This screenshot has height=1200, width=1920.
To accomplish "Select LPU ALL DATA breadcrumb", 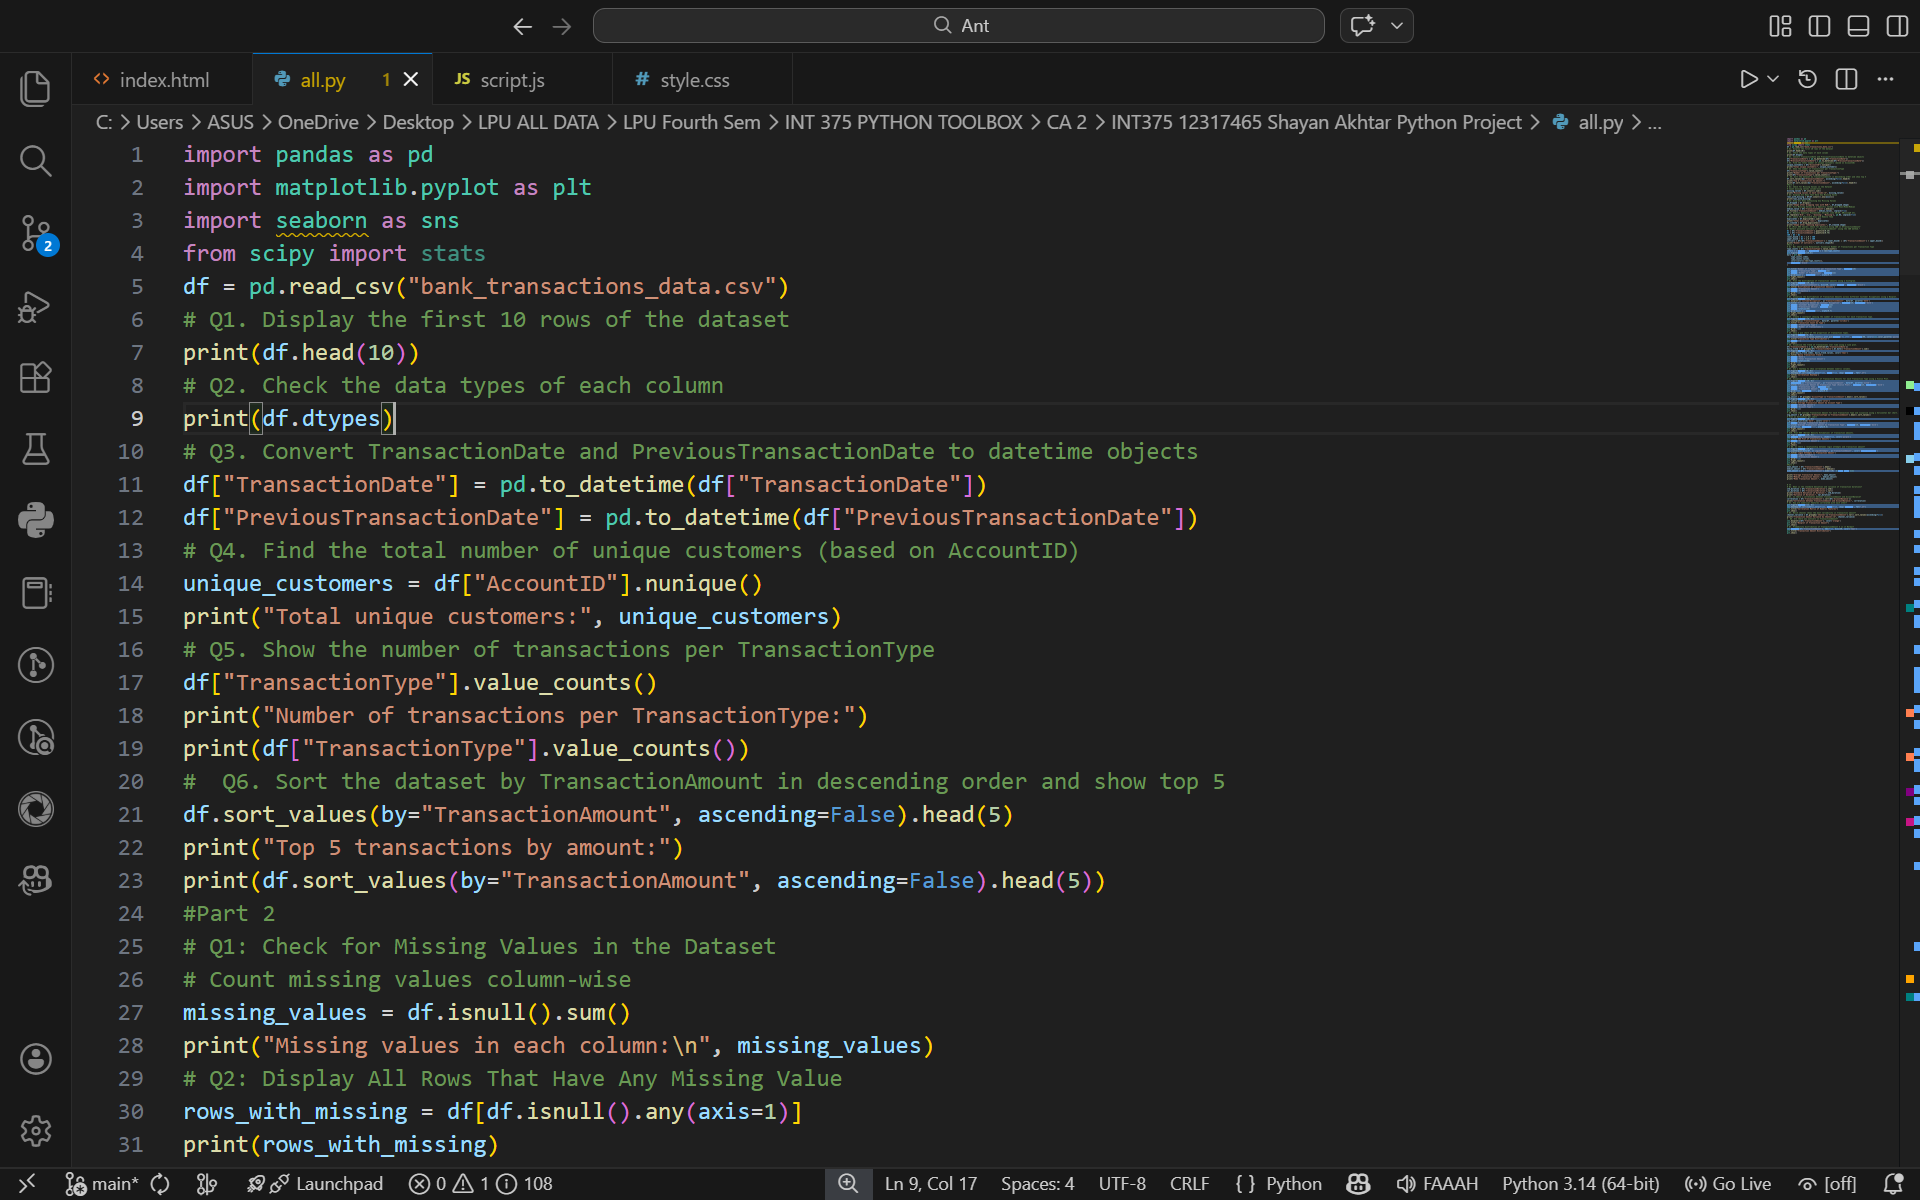I will pos(538,122).
